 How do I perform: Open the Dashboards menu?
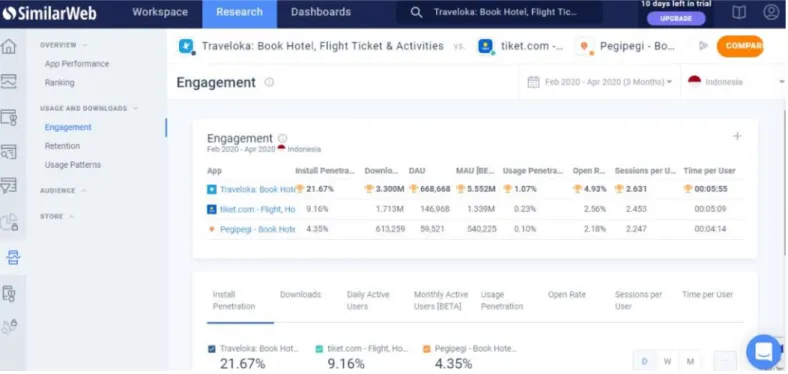pyautogui.click(x=321, y=12)
